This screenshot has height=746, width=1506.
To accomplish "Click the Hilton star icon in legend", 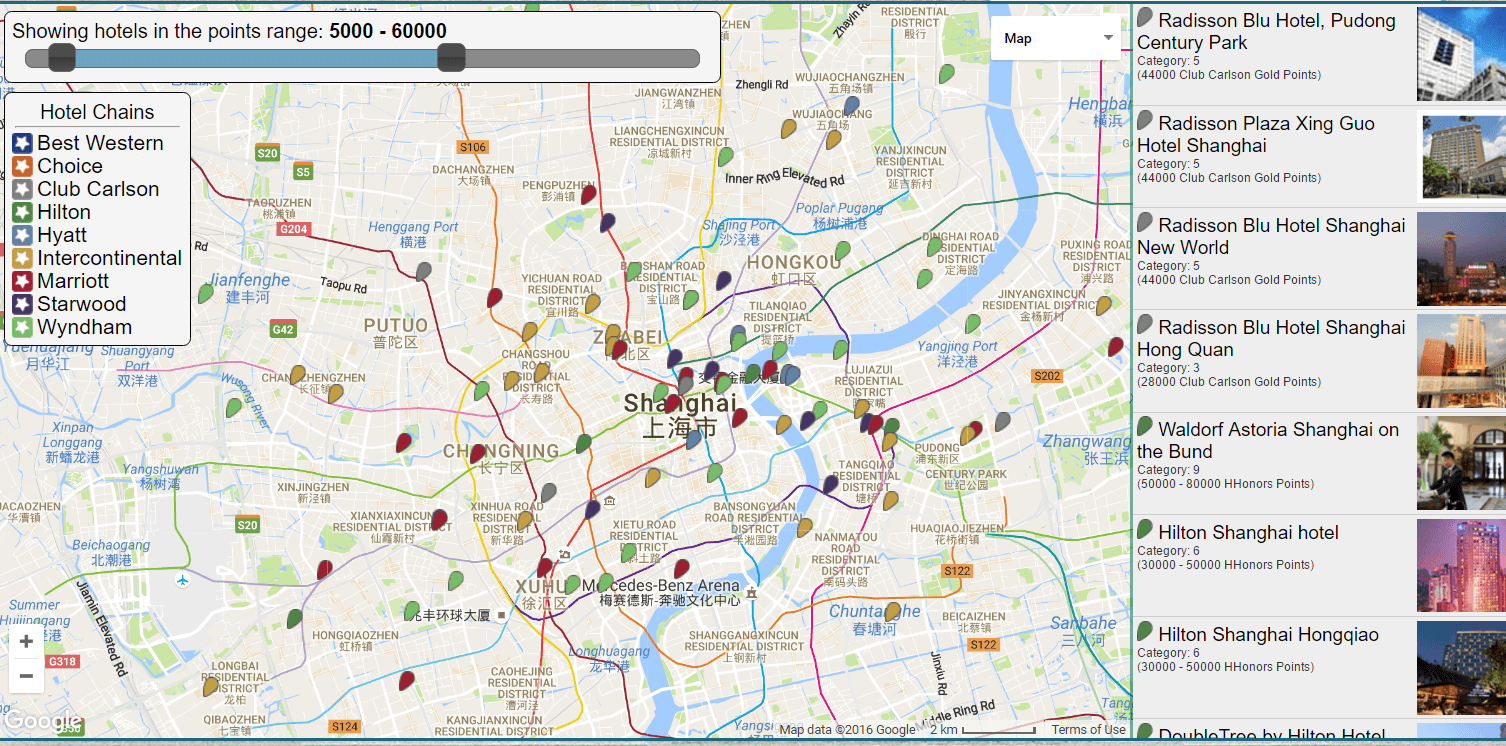I will point(22,213).
